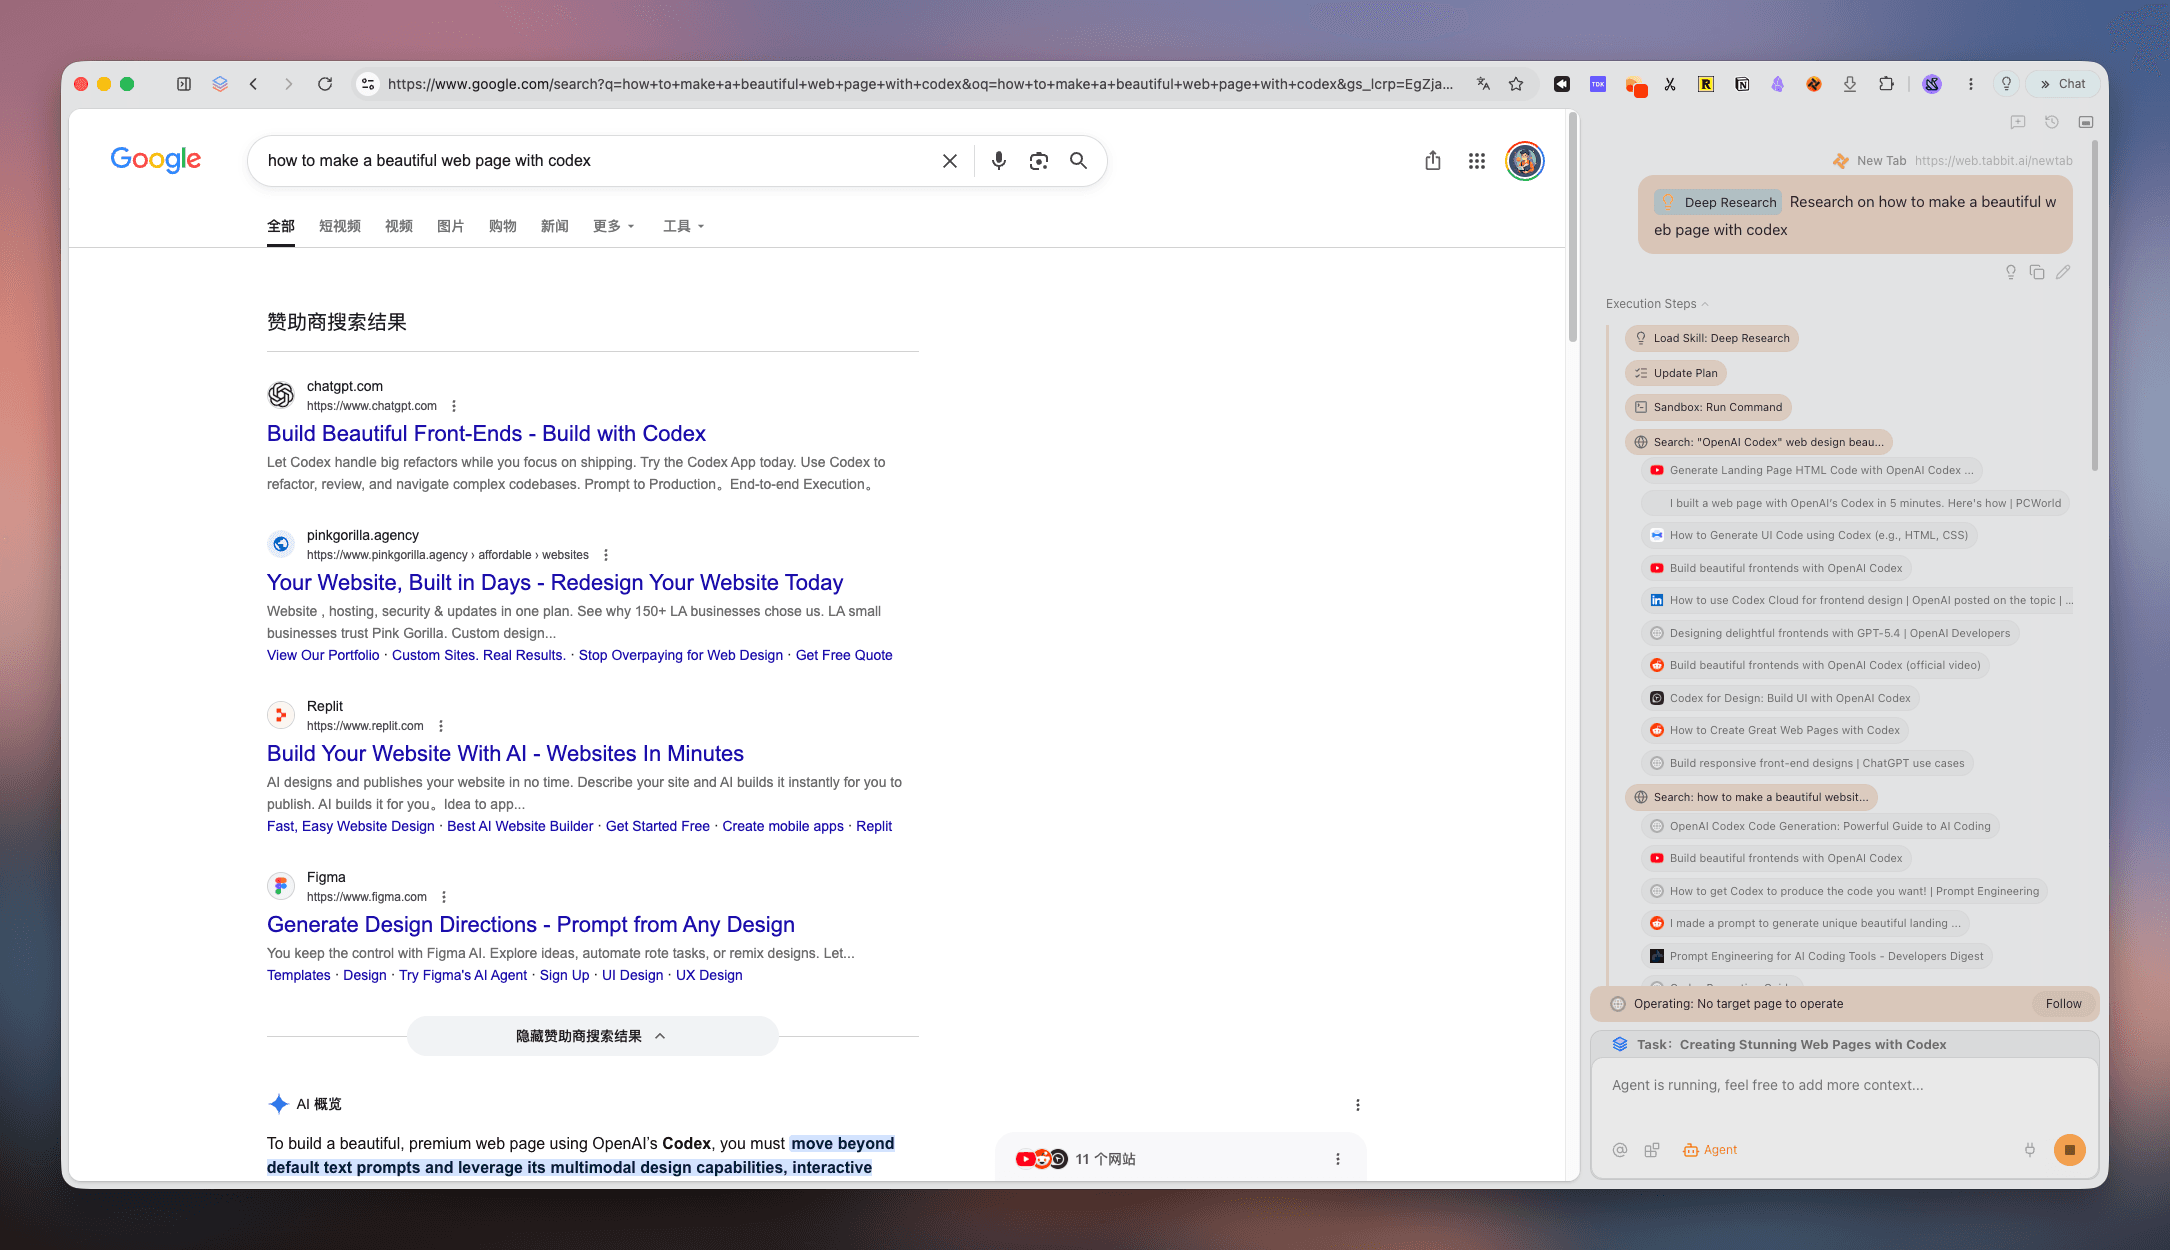The image size is (2170, 1250).
Task: Copy the prompt message in side panel
Action: [2037, 272]
